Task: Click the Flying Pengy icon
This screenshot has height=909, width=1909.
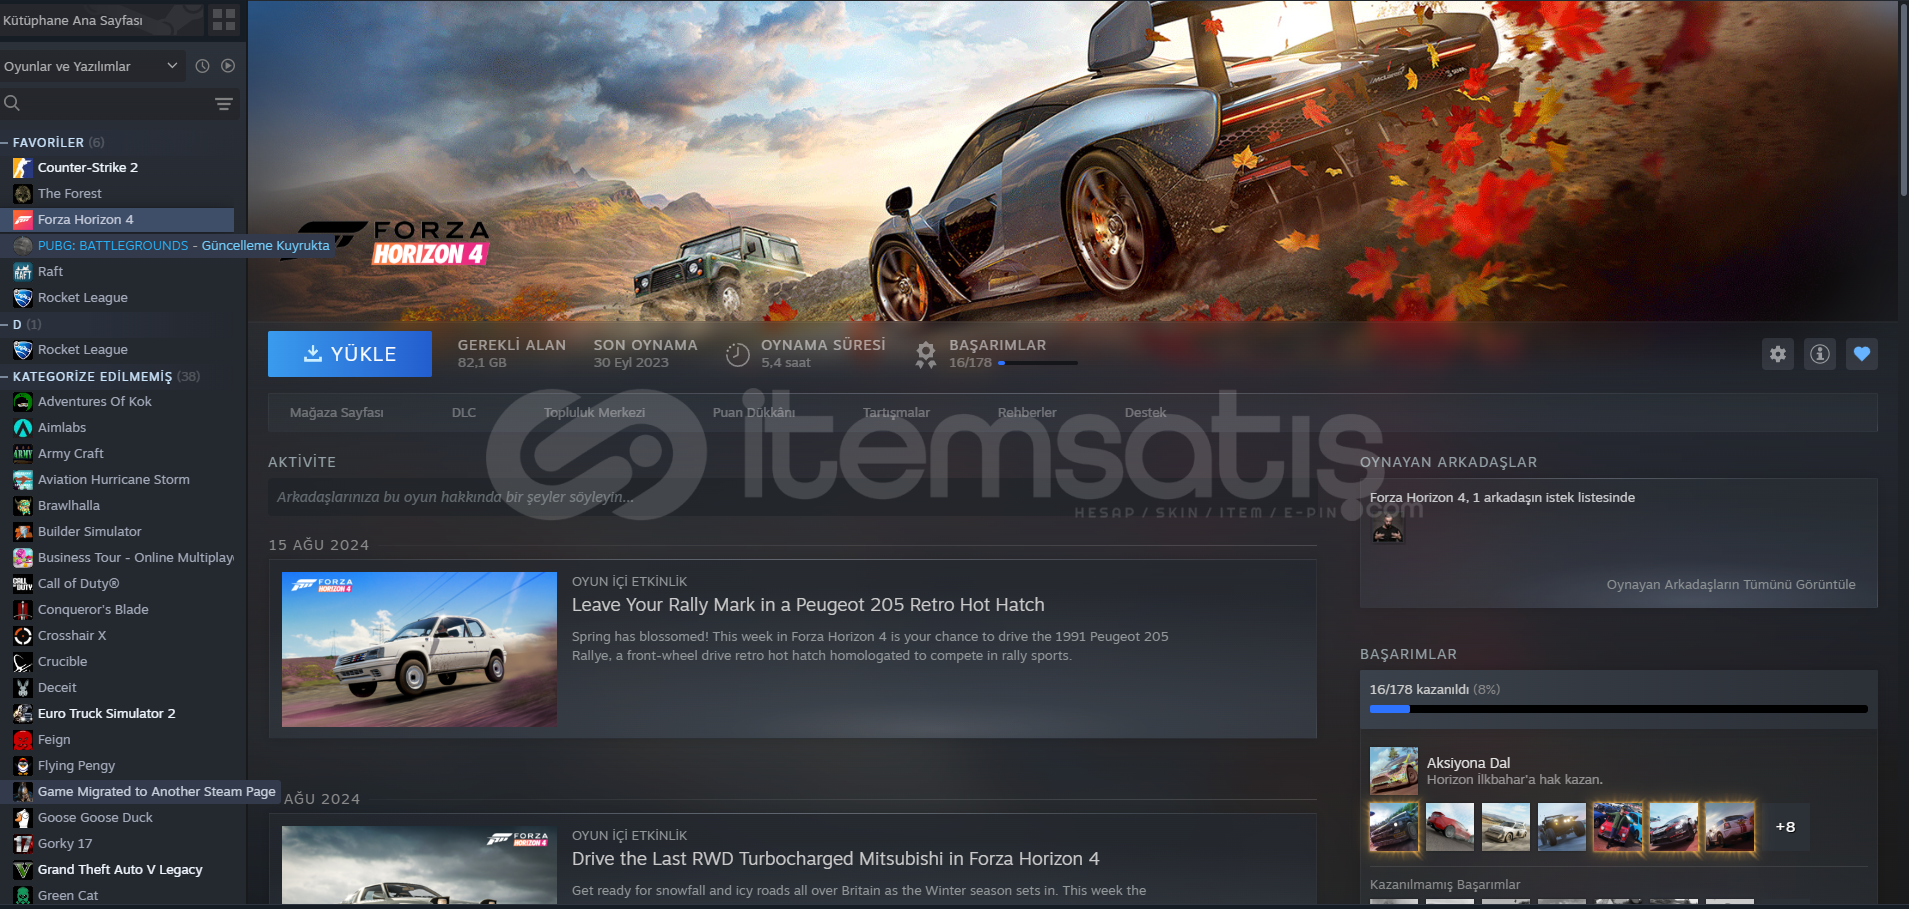Action: pos(23,766)
